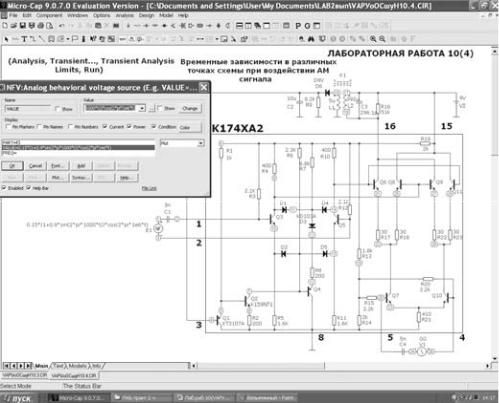Click the G toolbar icon
Image resolution: width=499 pixels, height=403 pixels.
click(307, 26)
